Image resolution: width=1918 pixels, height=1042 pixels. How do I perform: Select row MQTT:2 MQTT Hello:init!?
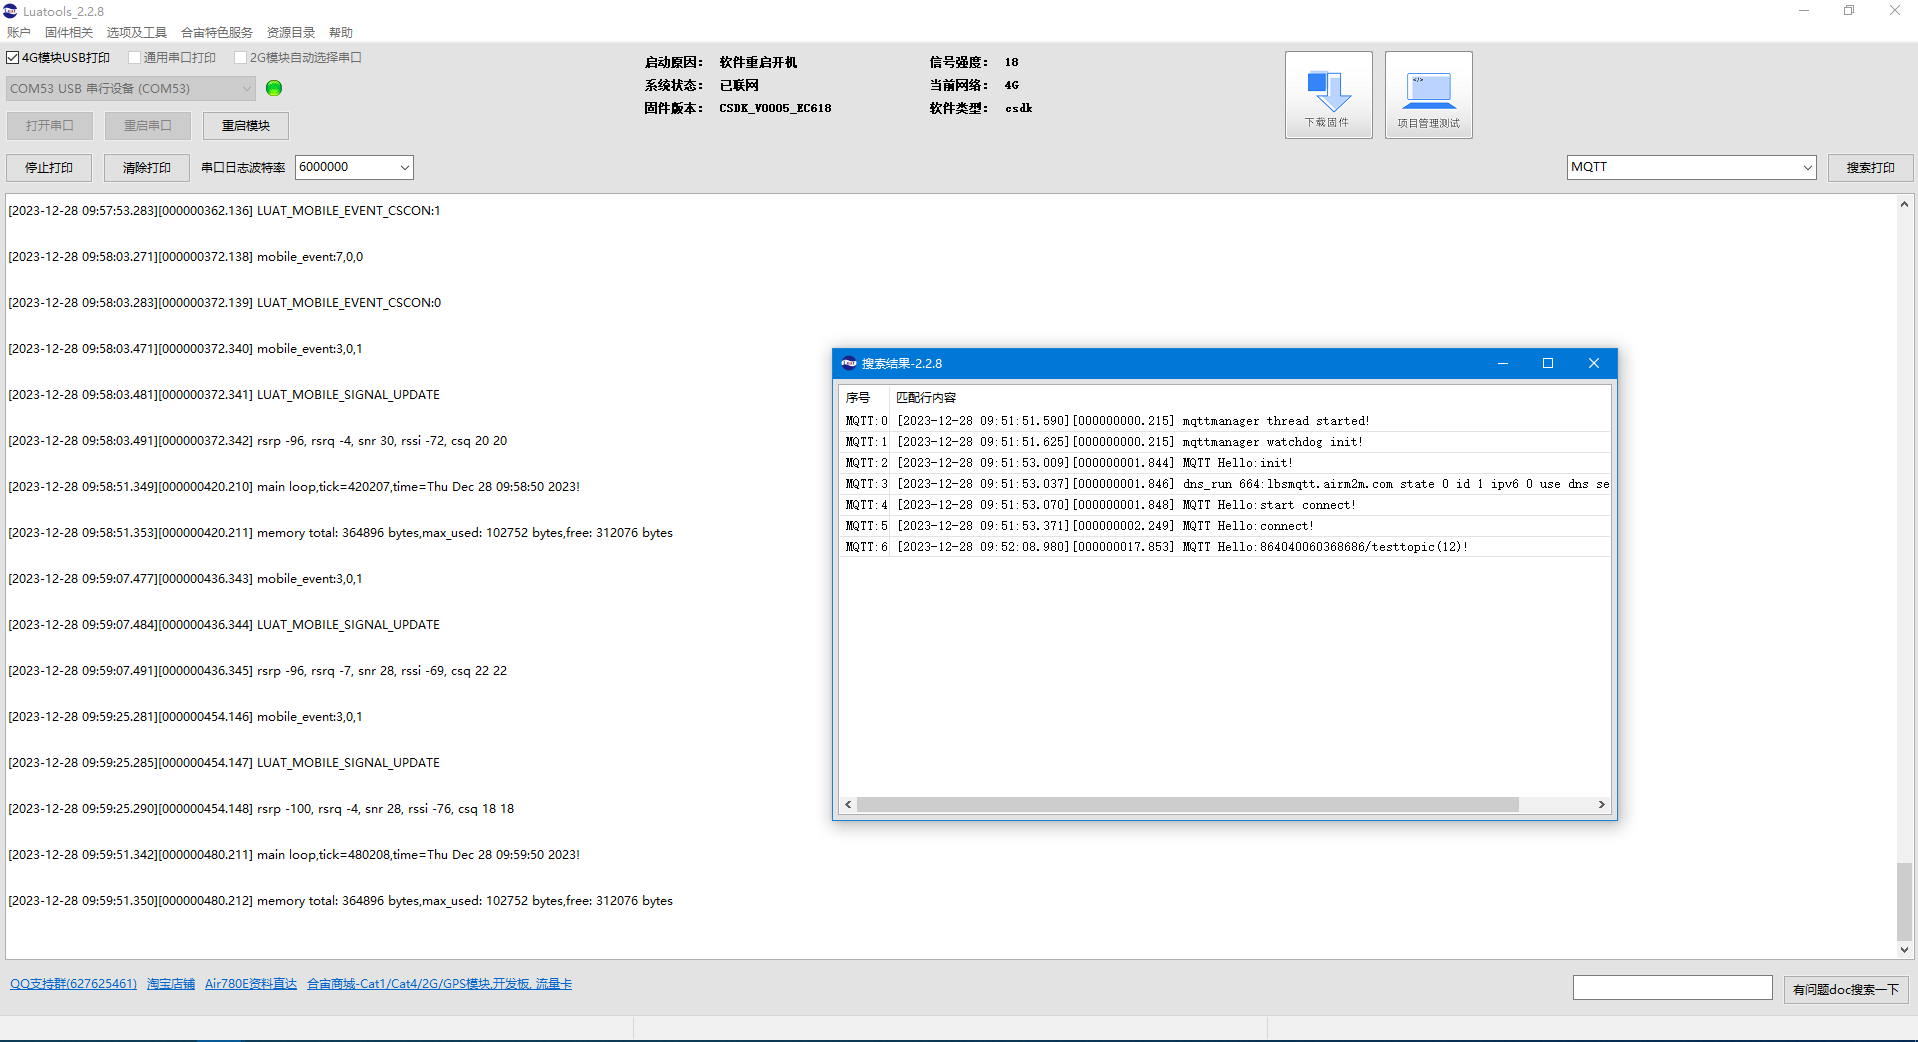[1225, 463]
